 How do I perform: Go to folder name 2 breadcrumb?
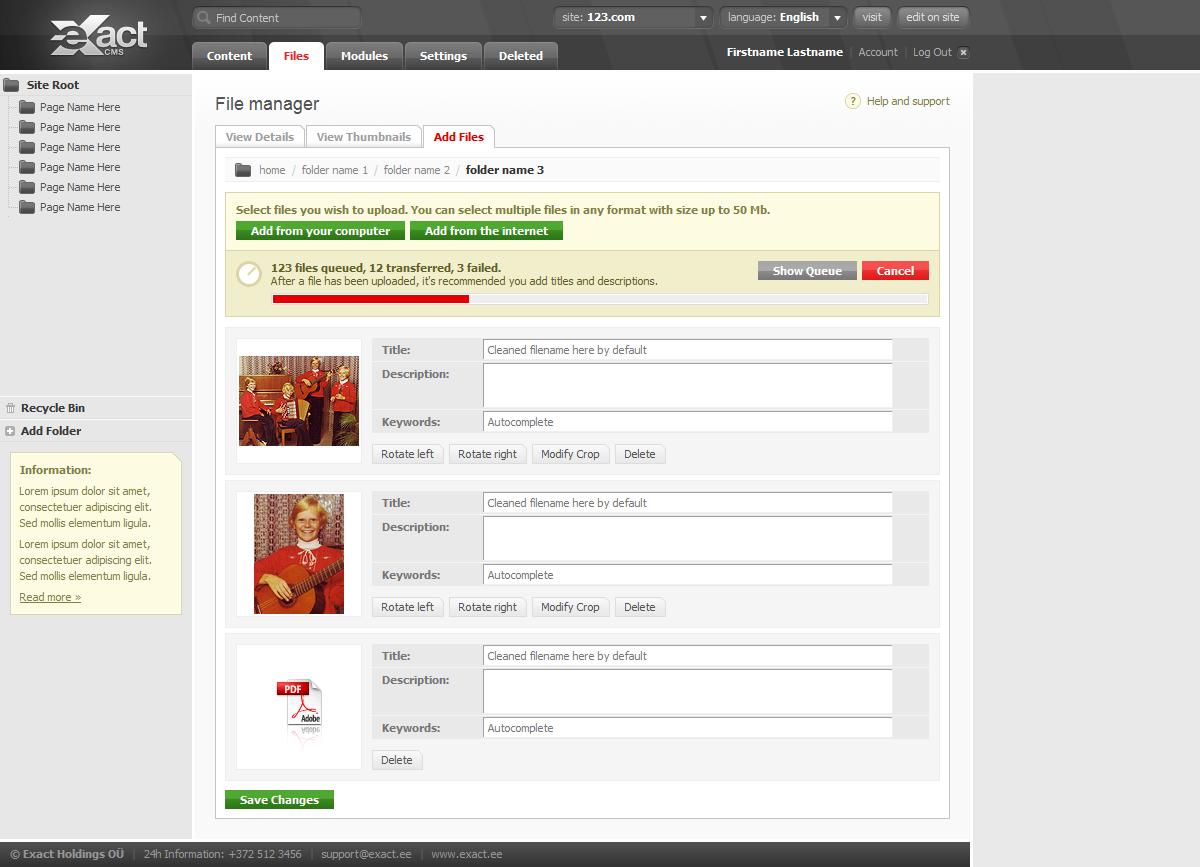coord(417,170)
